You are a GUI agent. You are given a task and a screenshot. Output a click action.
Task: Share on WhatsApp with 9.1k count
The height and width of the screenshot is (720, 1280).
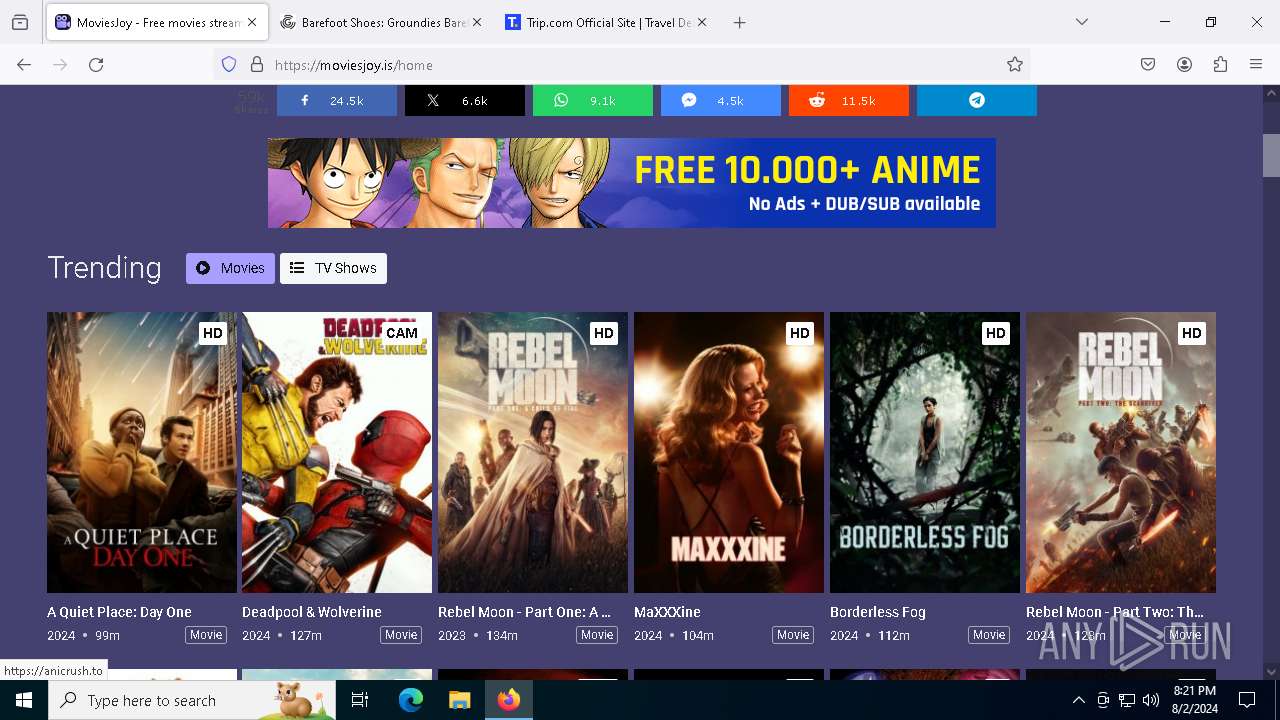(x=592, y=100)
